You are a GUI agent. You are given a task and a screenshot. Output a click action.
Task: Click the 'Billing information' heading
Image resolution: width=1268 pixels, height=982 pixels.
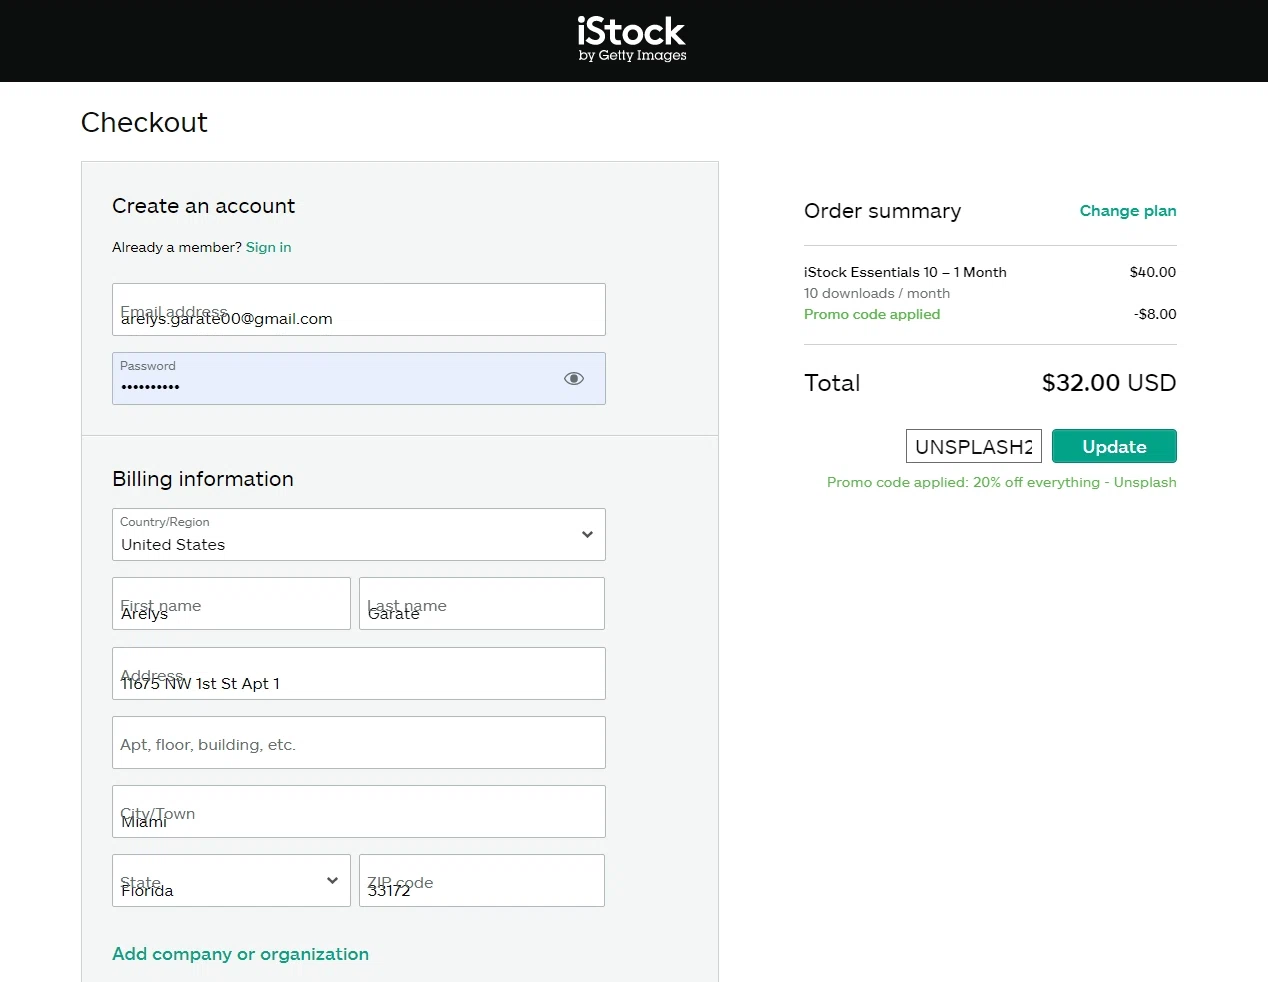point(203,479)
